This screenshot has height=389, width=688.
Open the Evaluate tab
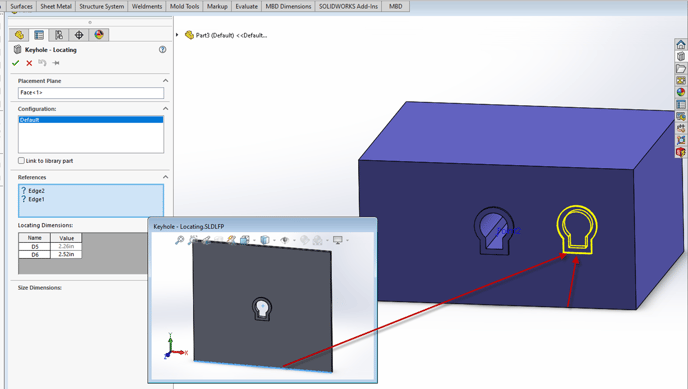point(247,6)
